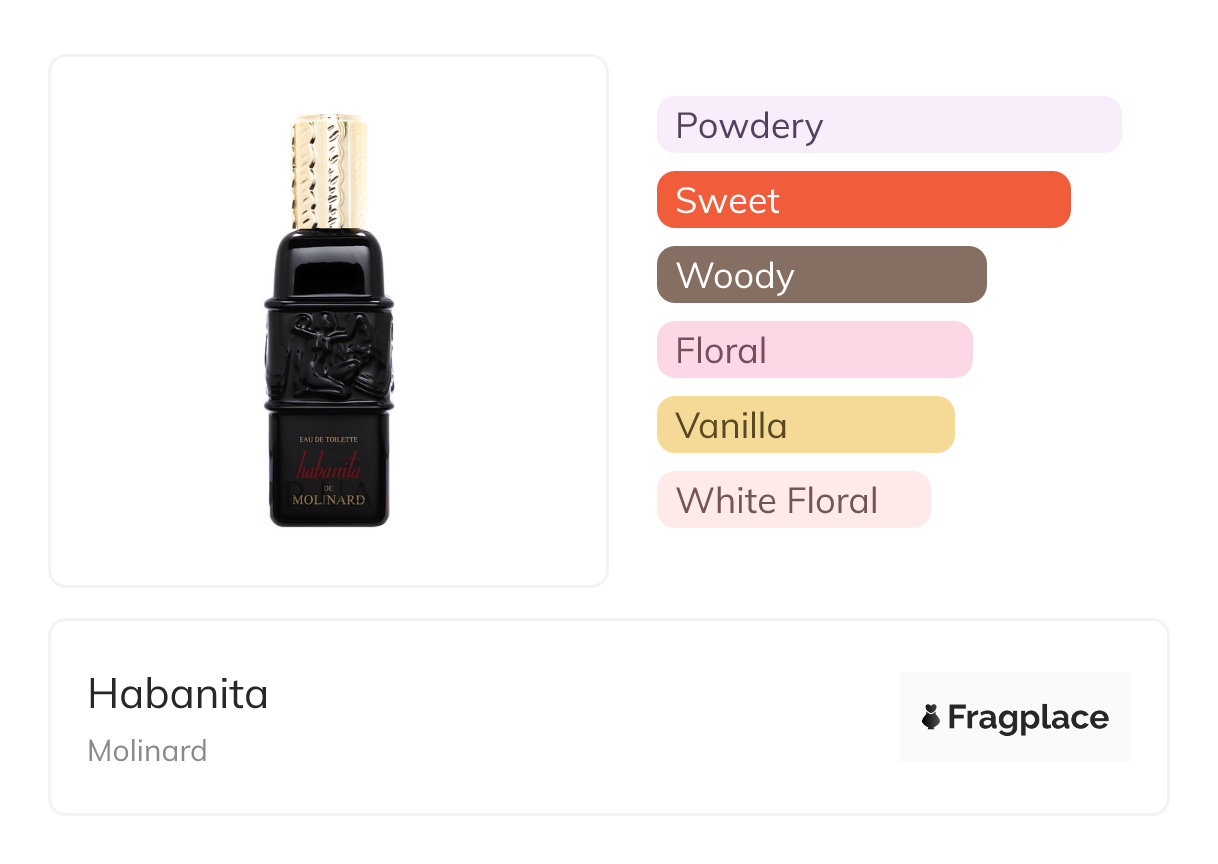This screenshot has height=864, width=1218.
Task: Click the Fragplace pear-shaped logo icon
Action: pos(931,717)
